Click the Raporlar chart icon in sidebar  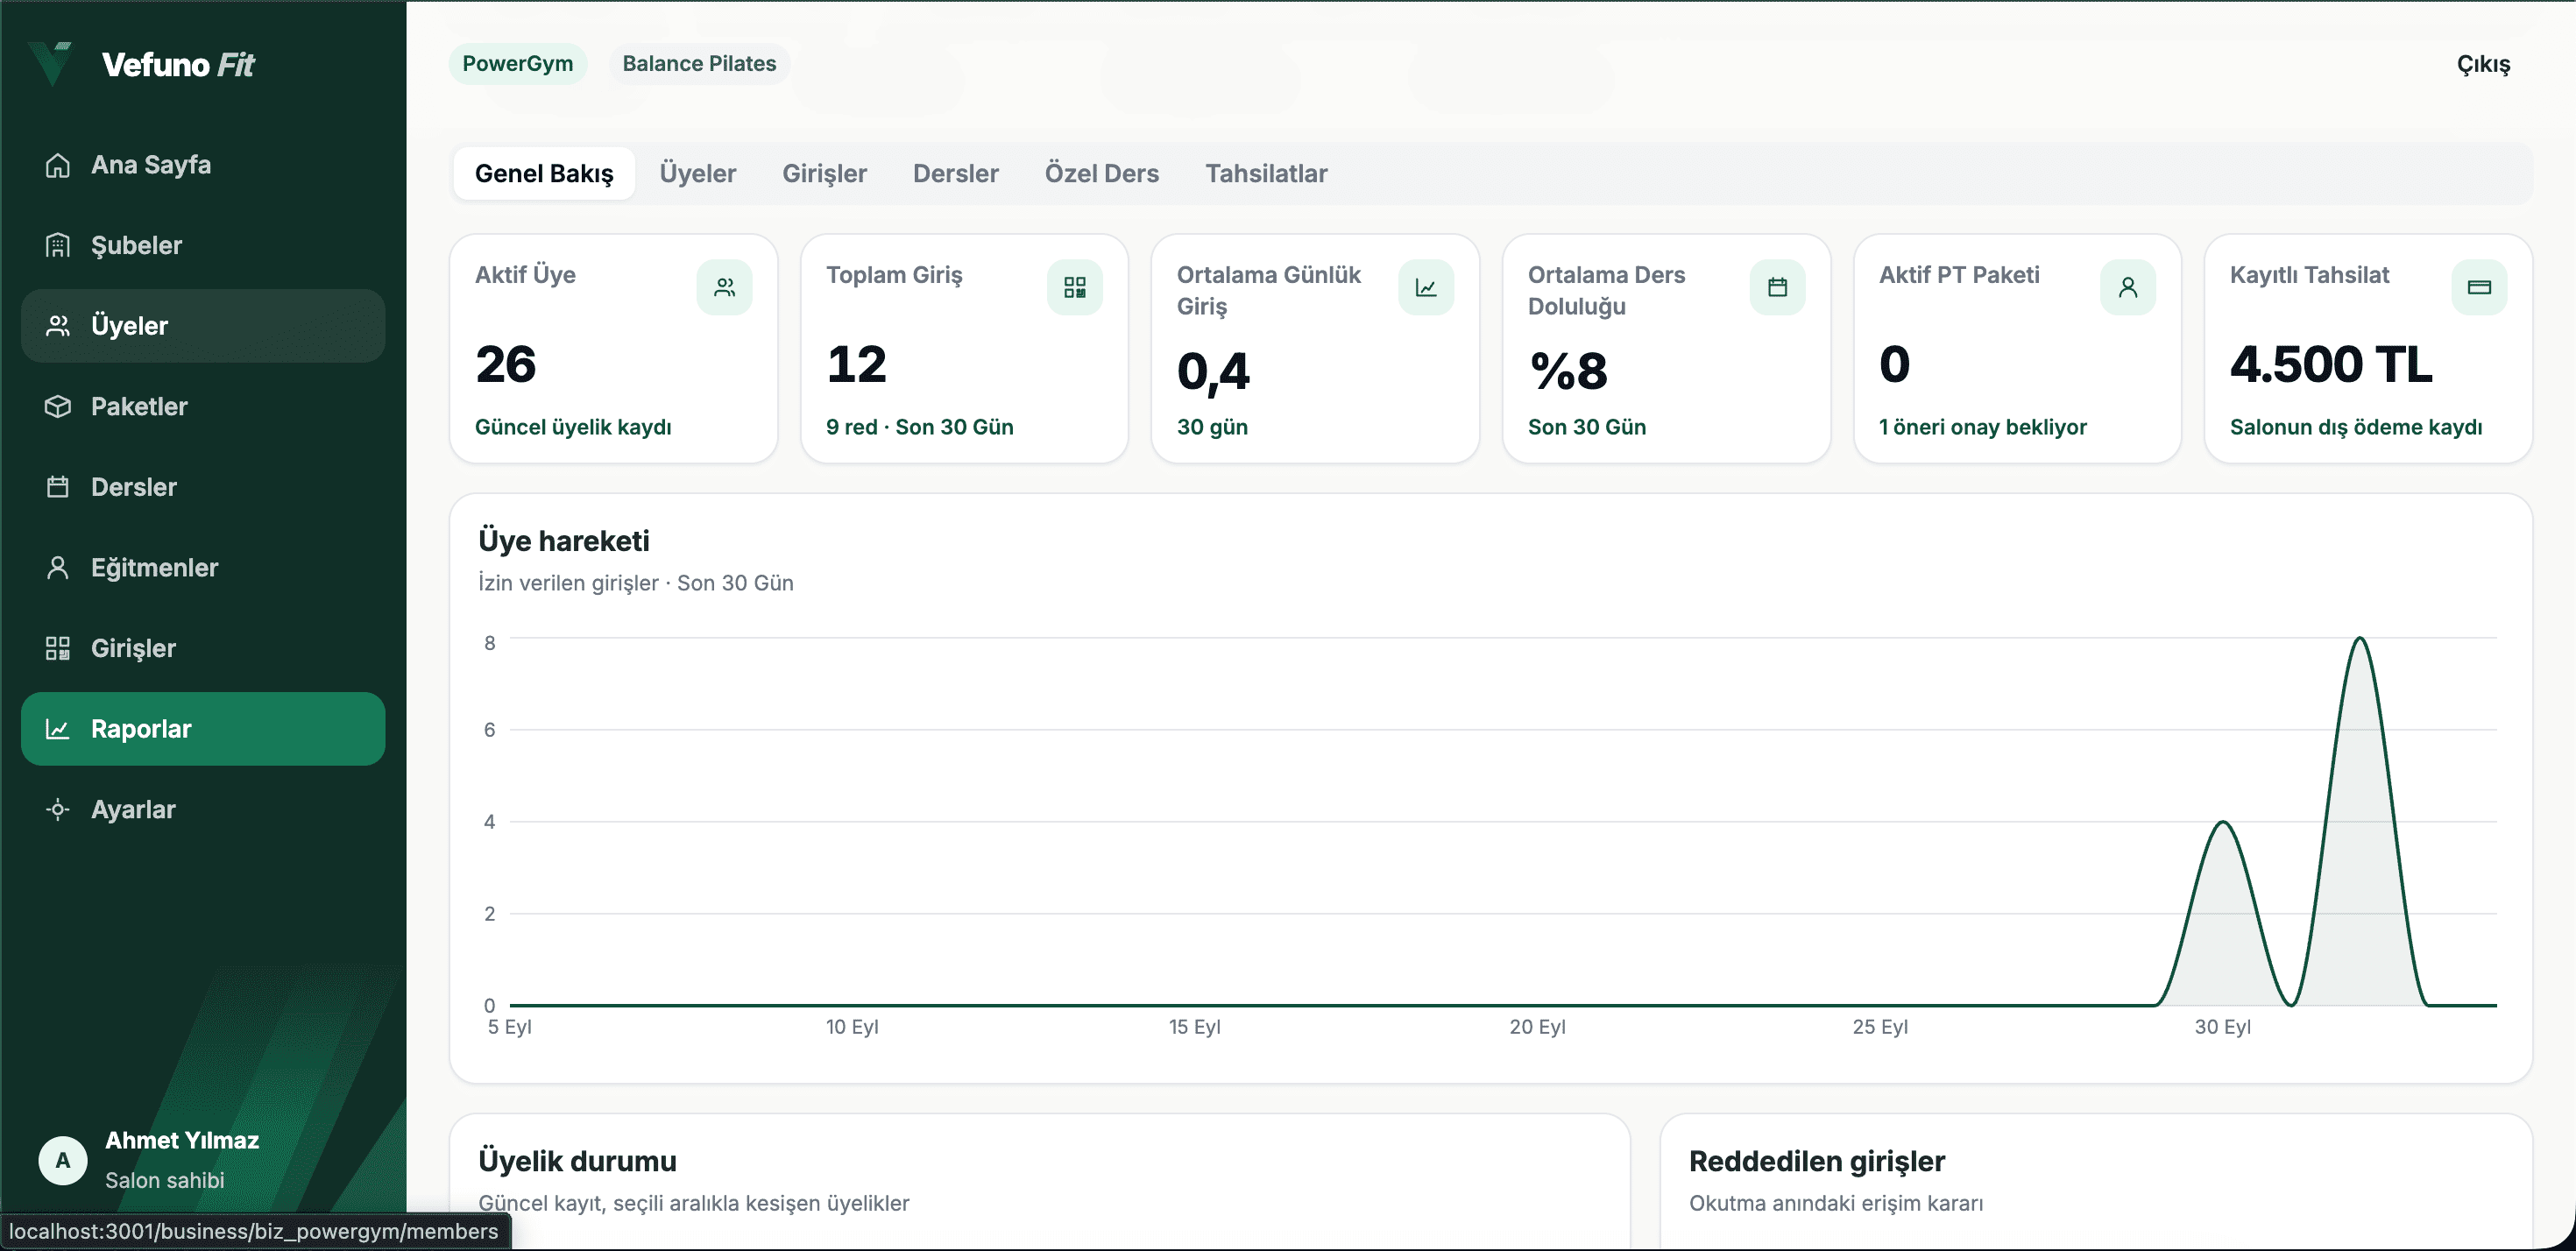pyautogui.click(x=58, y=729)
